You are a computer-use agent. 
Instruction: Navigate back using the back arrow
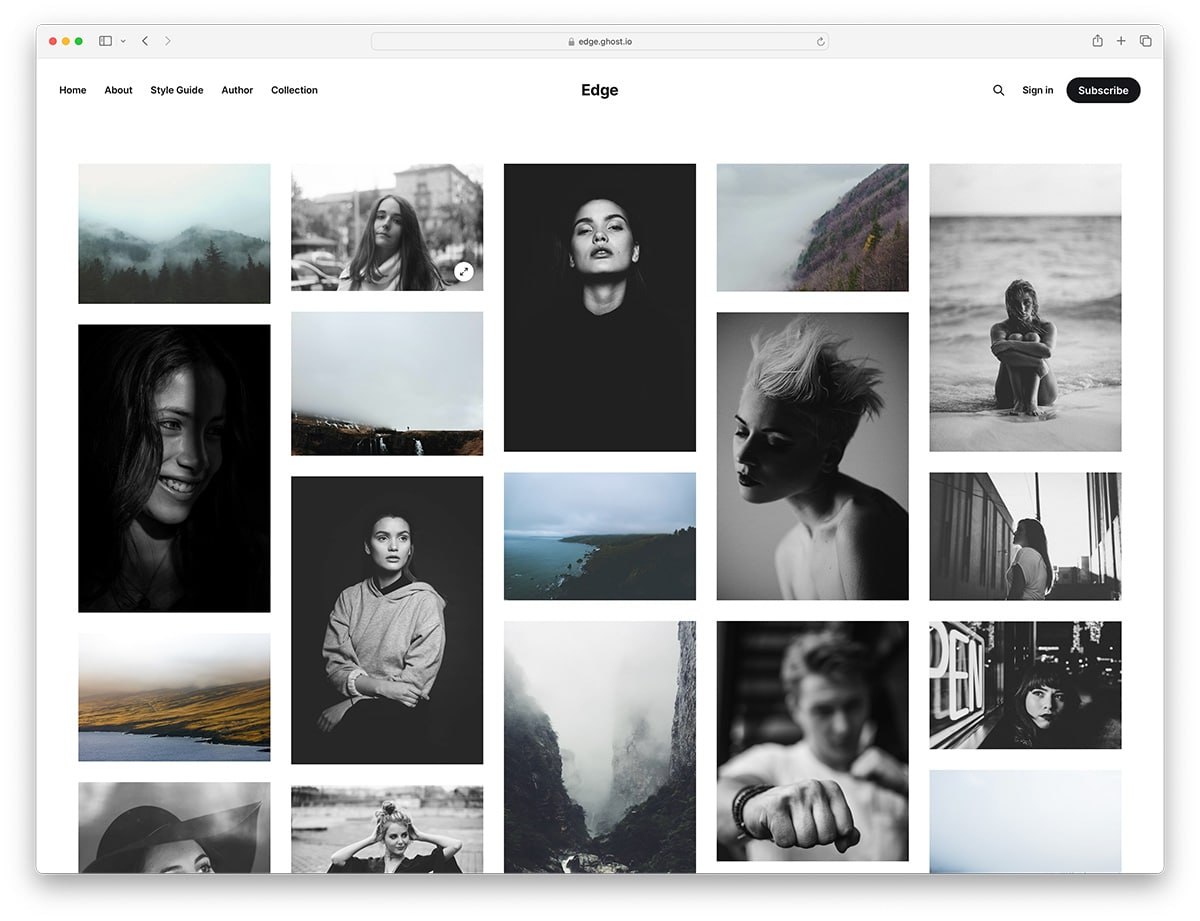(144, 41)
